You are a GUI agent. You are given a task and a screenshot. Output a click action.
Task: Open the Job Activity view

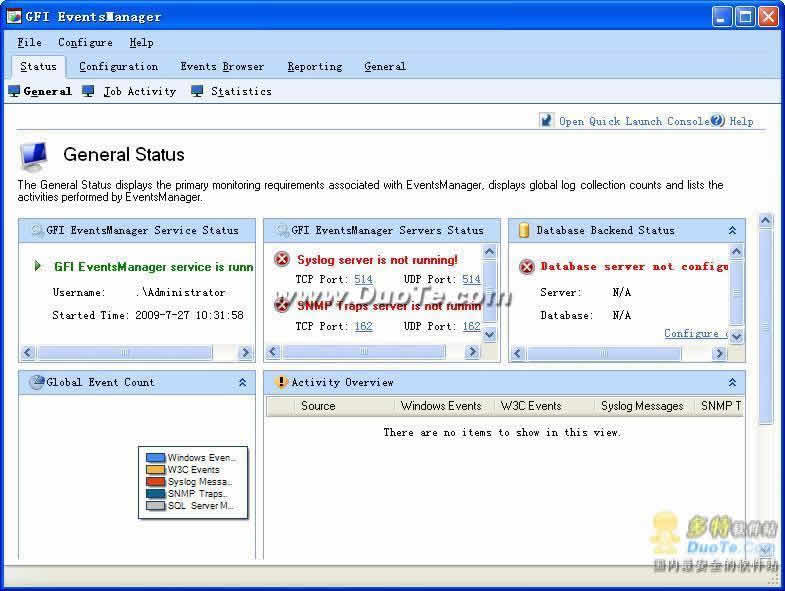pos(140,92)
